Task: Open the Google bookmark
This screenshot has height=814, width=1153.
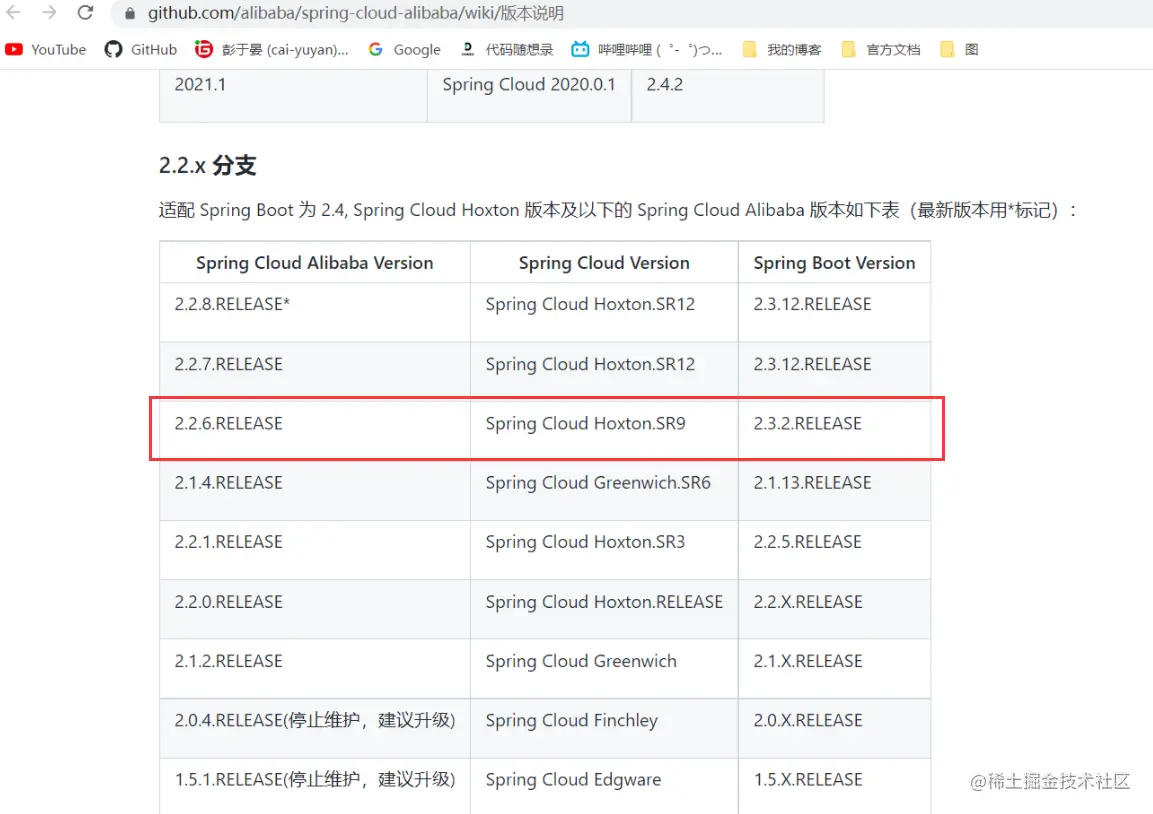Action: tap(404, 49)
